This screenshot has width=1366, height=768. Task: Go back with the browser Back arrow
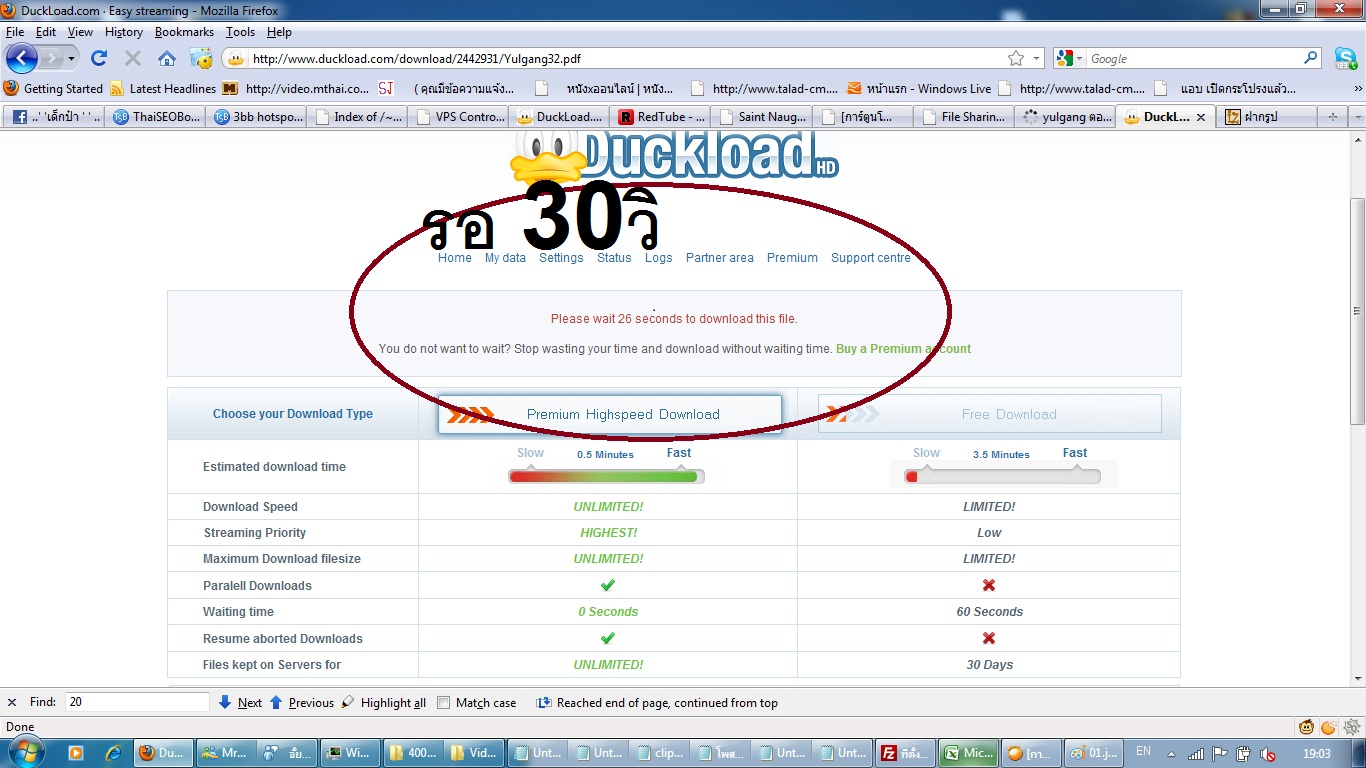coord(21,58)
